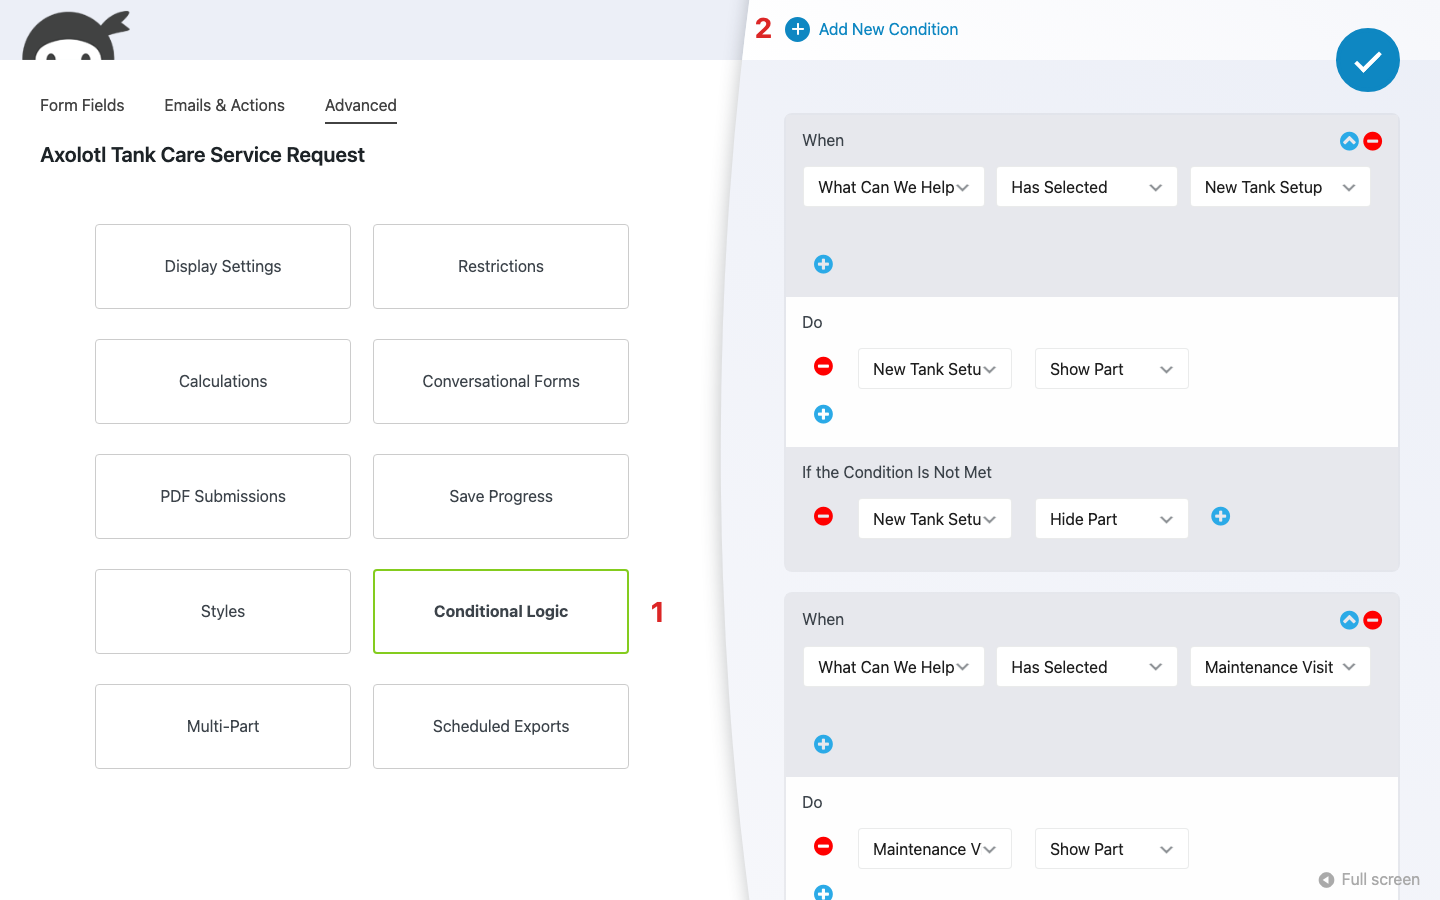Open Multi-Part settings
The image size is (1440, 900).
click(223, 726)
